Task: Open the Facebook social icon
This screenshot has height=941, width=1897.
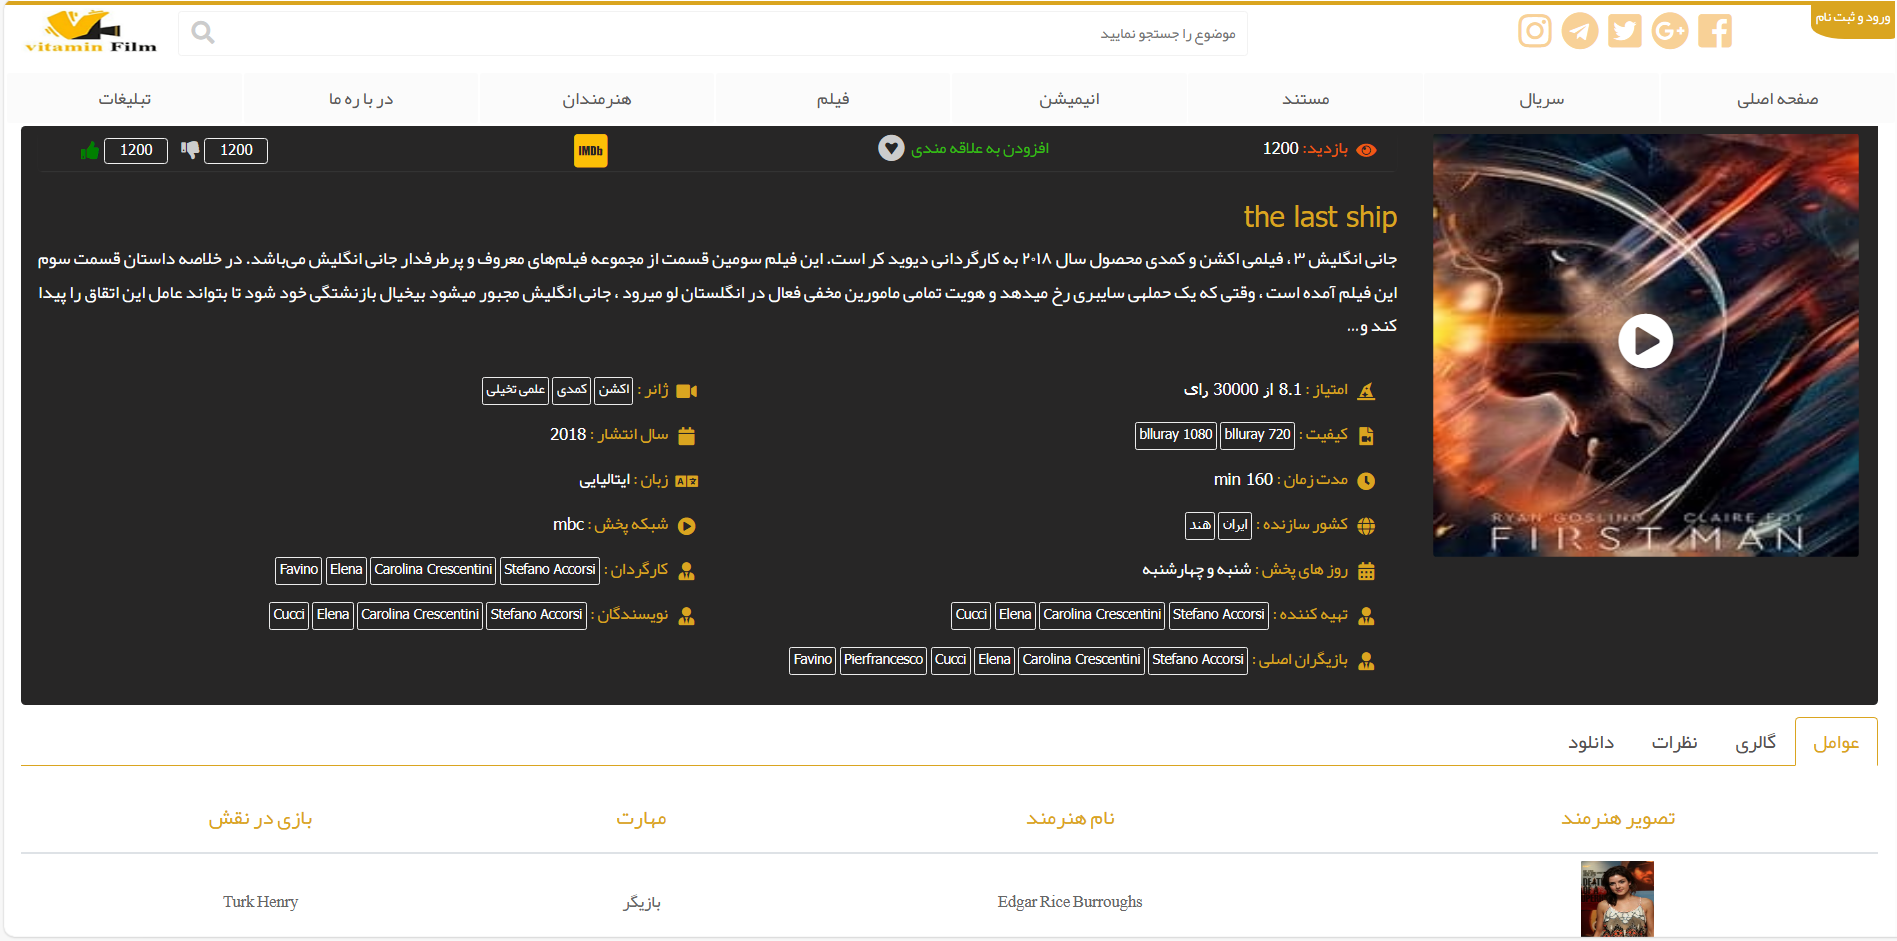Action: click(x=1715, y=31)
